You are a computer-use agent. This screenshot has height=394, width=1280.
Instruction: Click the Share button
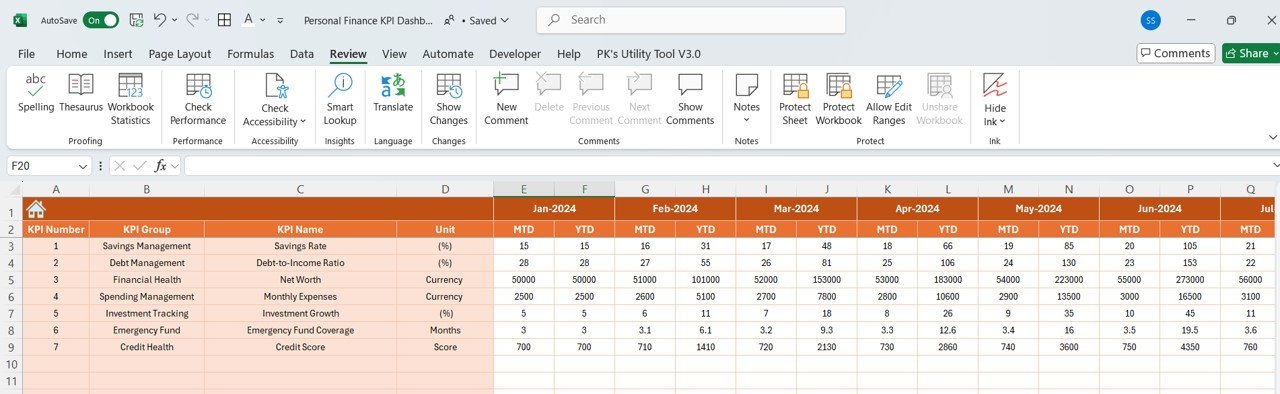click(1245, 53)
